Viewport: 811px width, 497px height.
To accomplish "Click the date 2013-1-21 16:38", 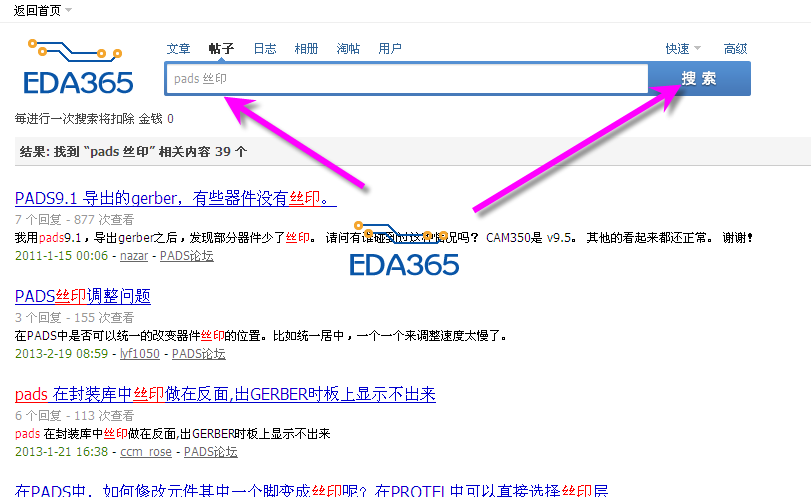I will coord(62,451).
